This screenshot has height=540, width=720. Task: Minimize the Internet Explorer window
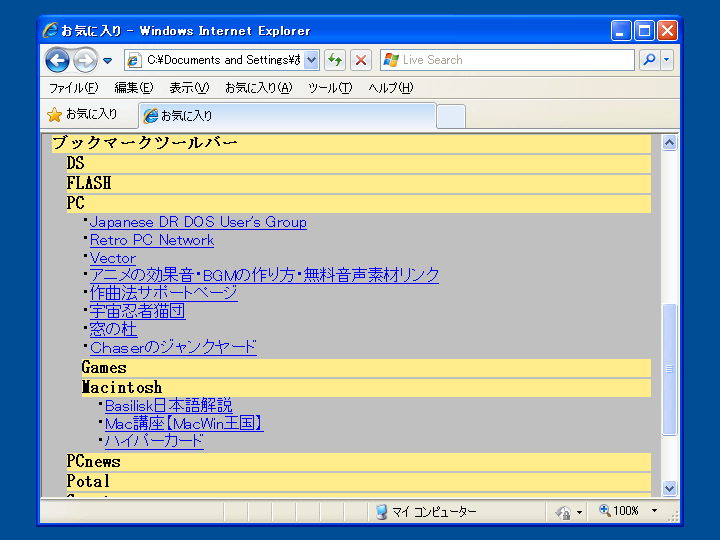[x=621, y=31]
